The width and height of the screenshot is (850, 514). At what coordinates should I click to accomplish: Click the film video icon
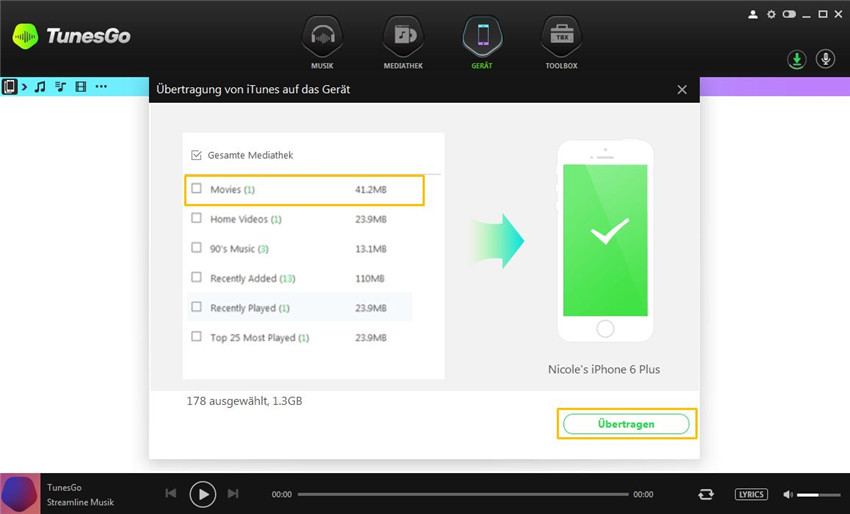click(x=81, y=87)
